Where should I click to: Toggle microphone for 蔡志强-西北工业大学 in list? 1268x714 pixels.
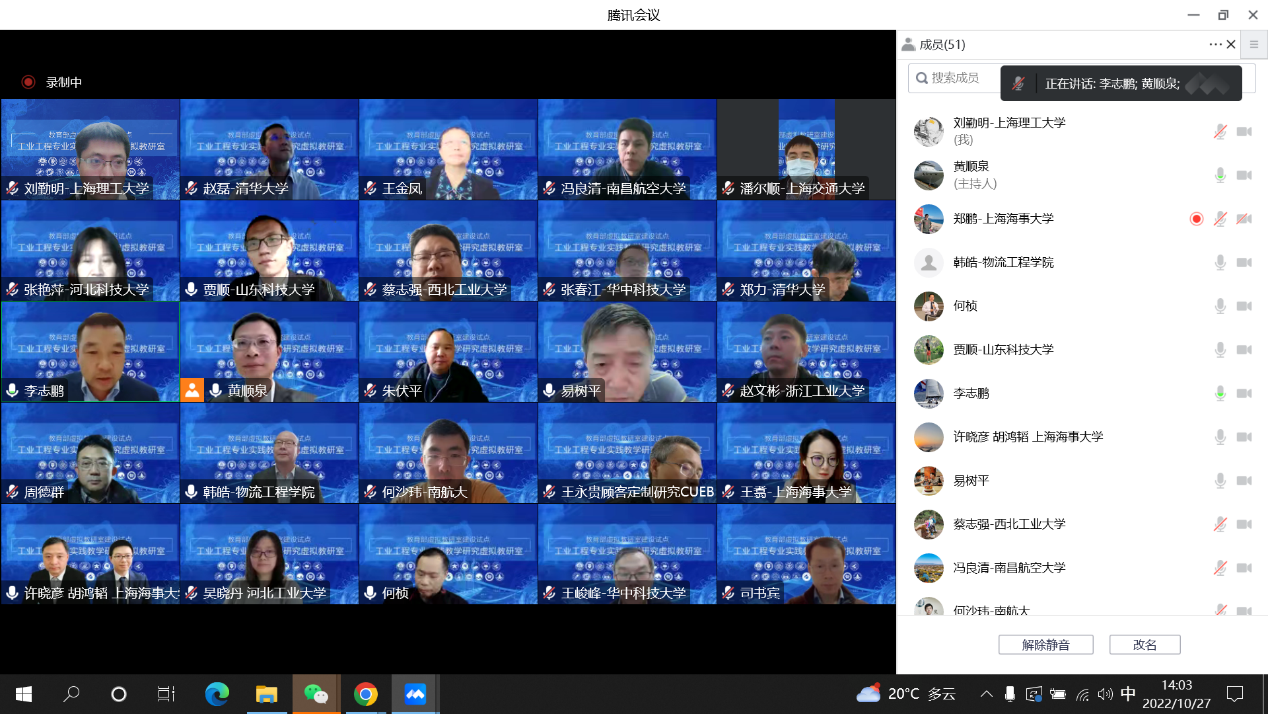click(x=1220, y=524)
